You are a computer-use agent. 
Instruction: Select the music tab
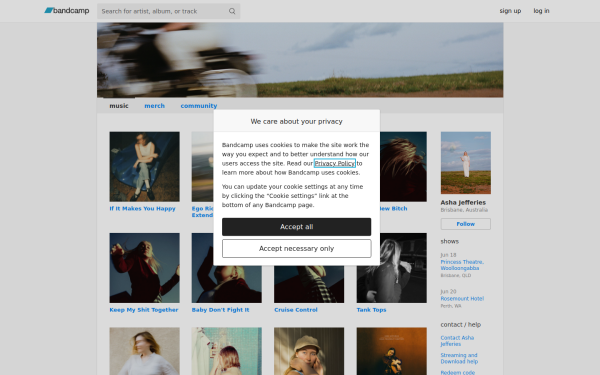click(119, 106)
